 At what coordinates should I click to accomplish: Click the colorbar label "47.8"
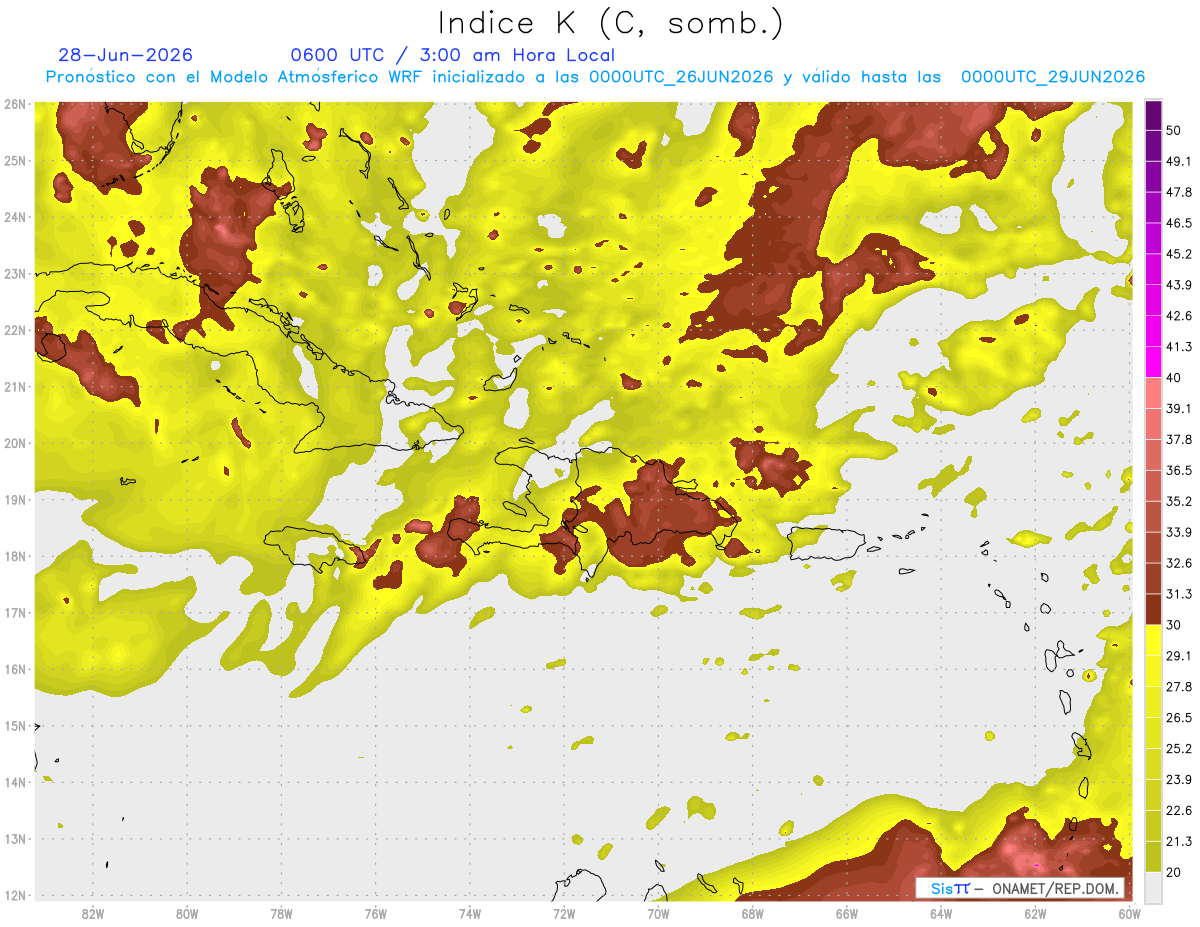(1179, 192)
